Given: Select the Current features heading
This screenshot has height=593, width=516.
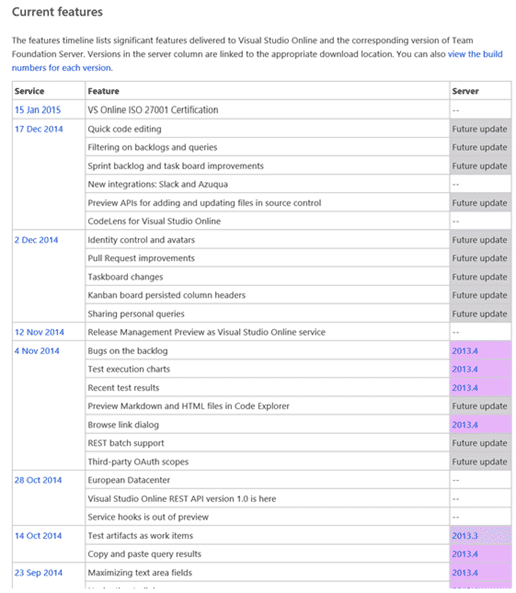Looking at the screenshot, I should tap(57, 12).
